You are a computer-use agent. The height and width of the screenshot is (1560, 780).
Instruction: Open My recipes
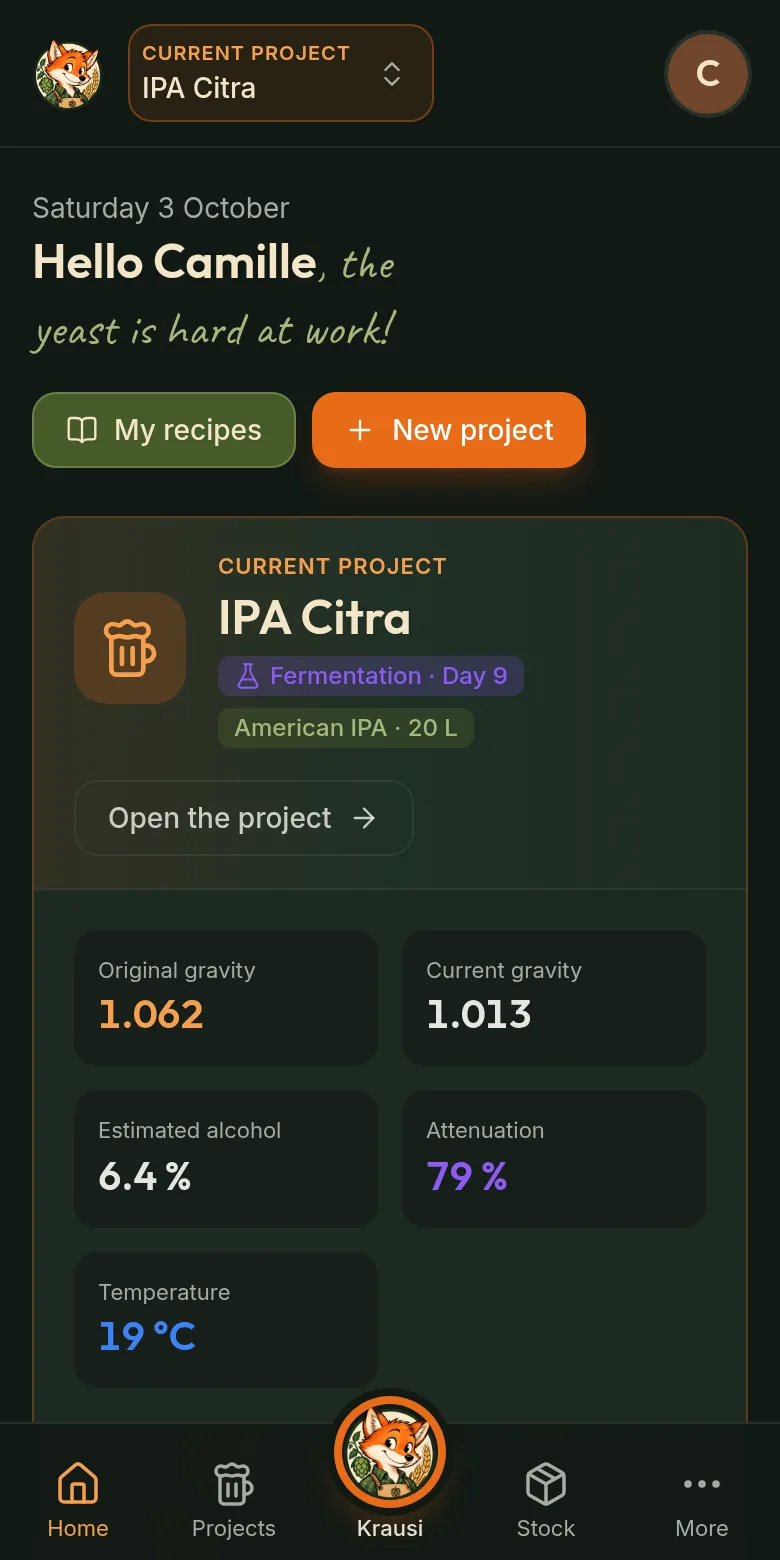[x=164, y=430]
